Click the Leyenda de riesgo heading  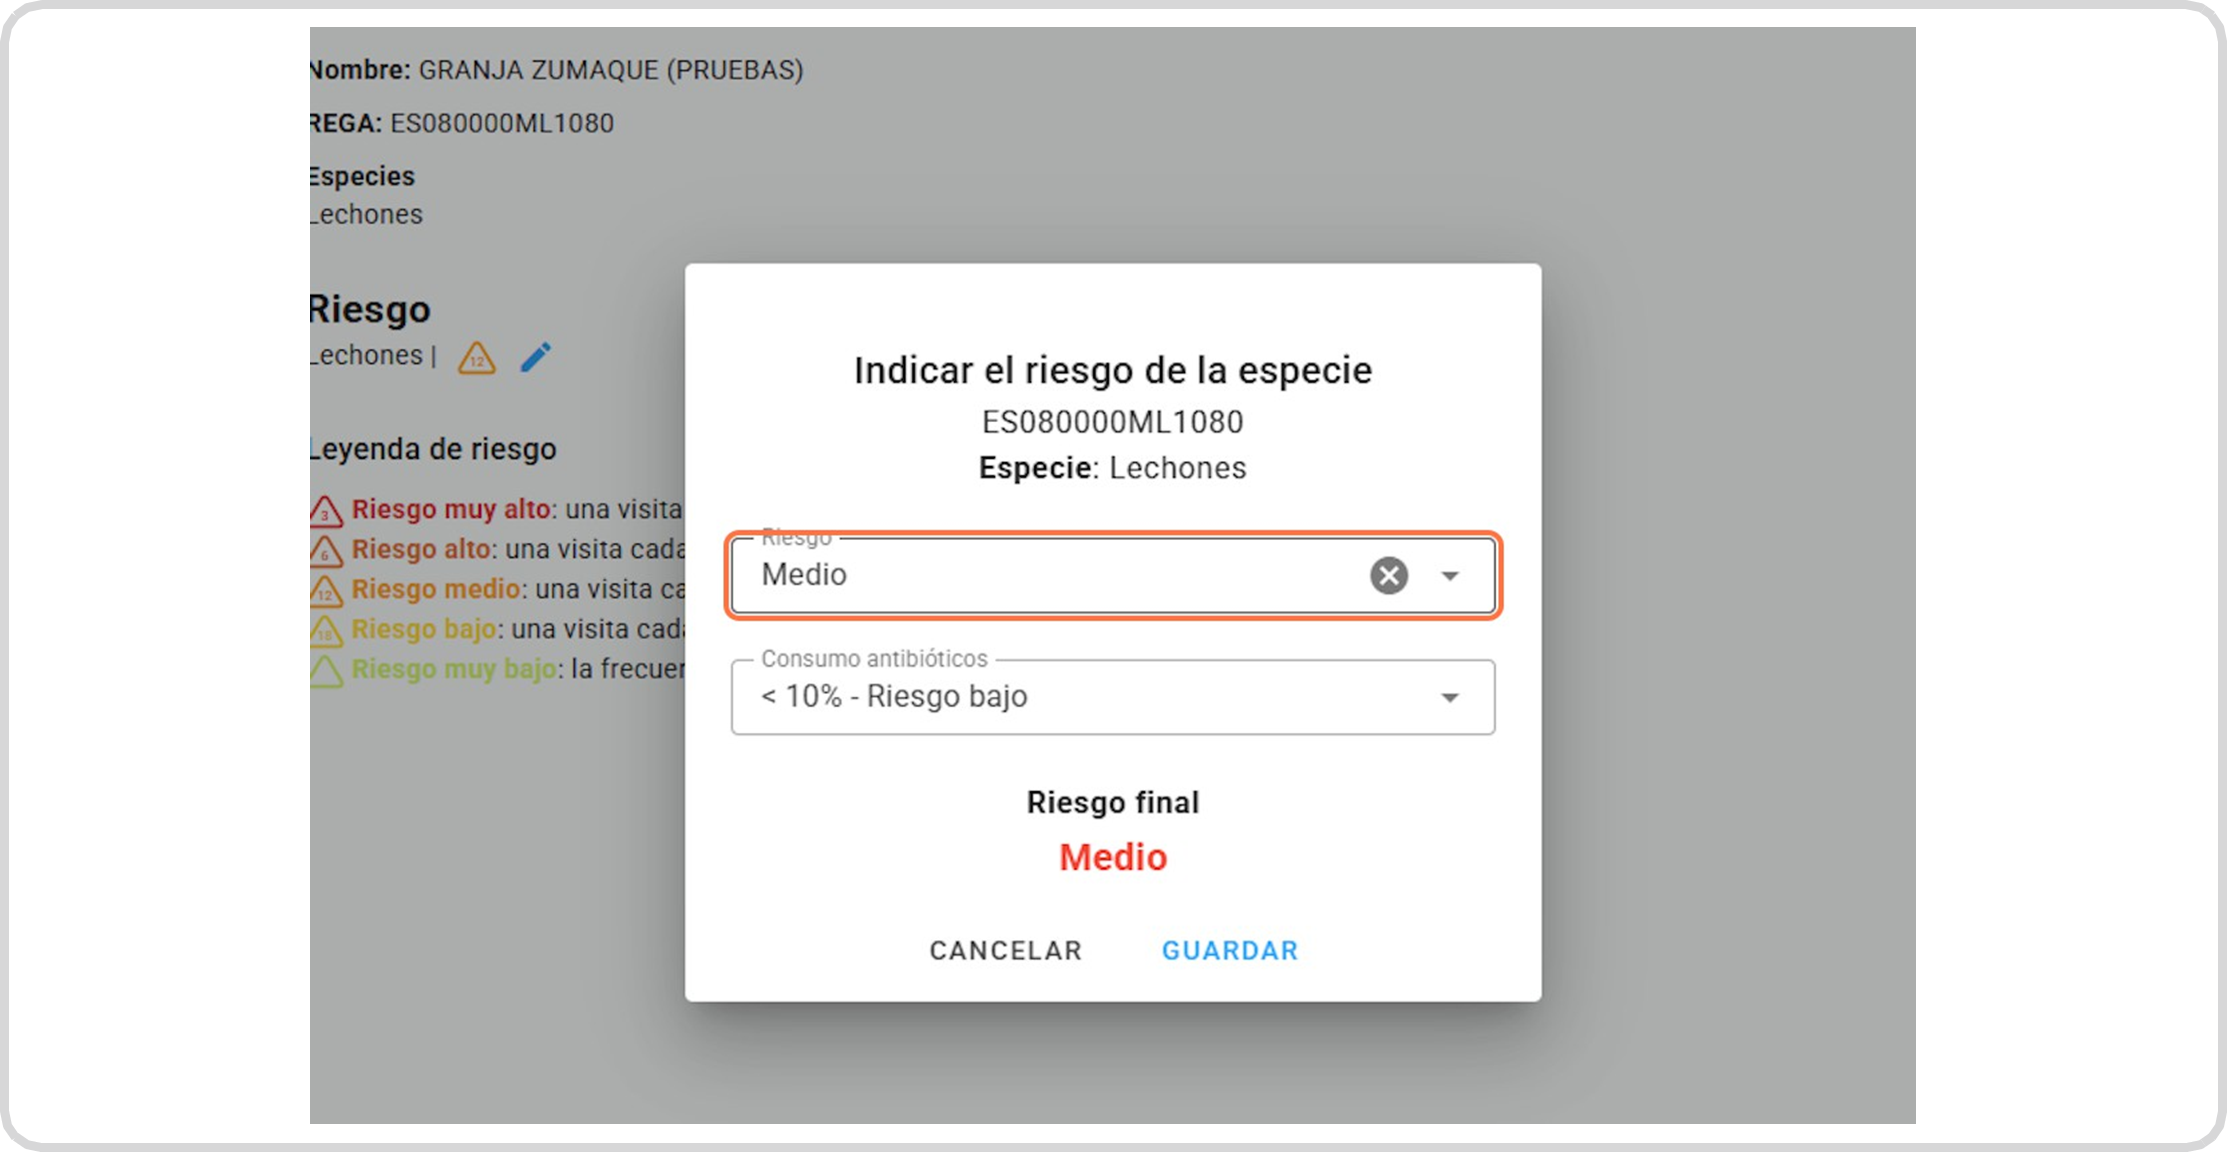pyautogui.click(x=432, y=449)
